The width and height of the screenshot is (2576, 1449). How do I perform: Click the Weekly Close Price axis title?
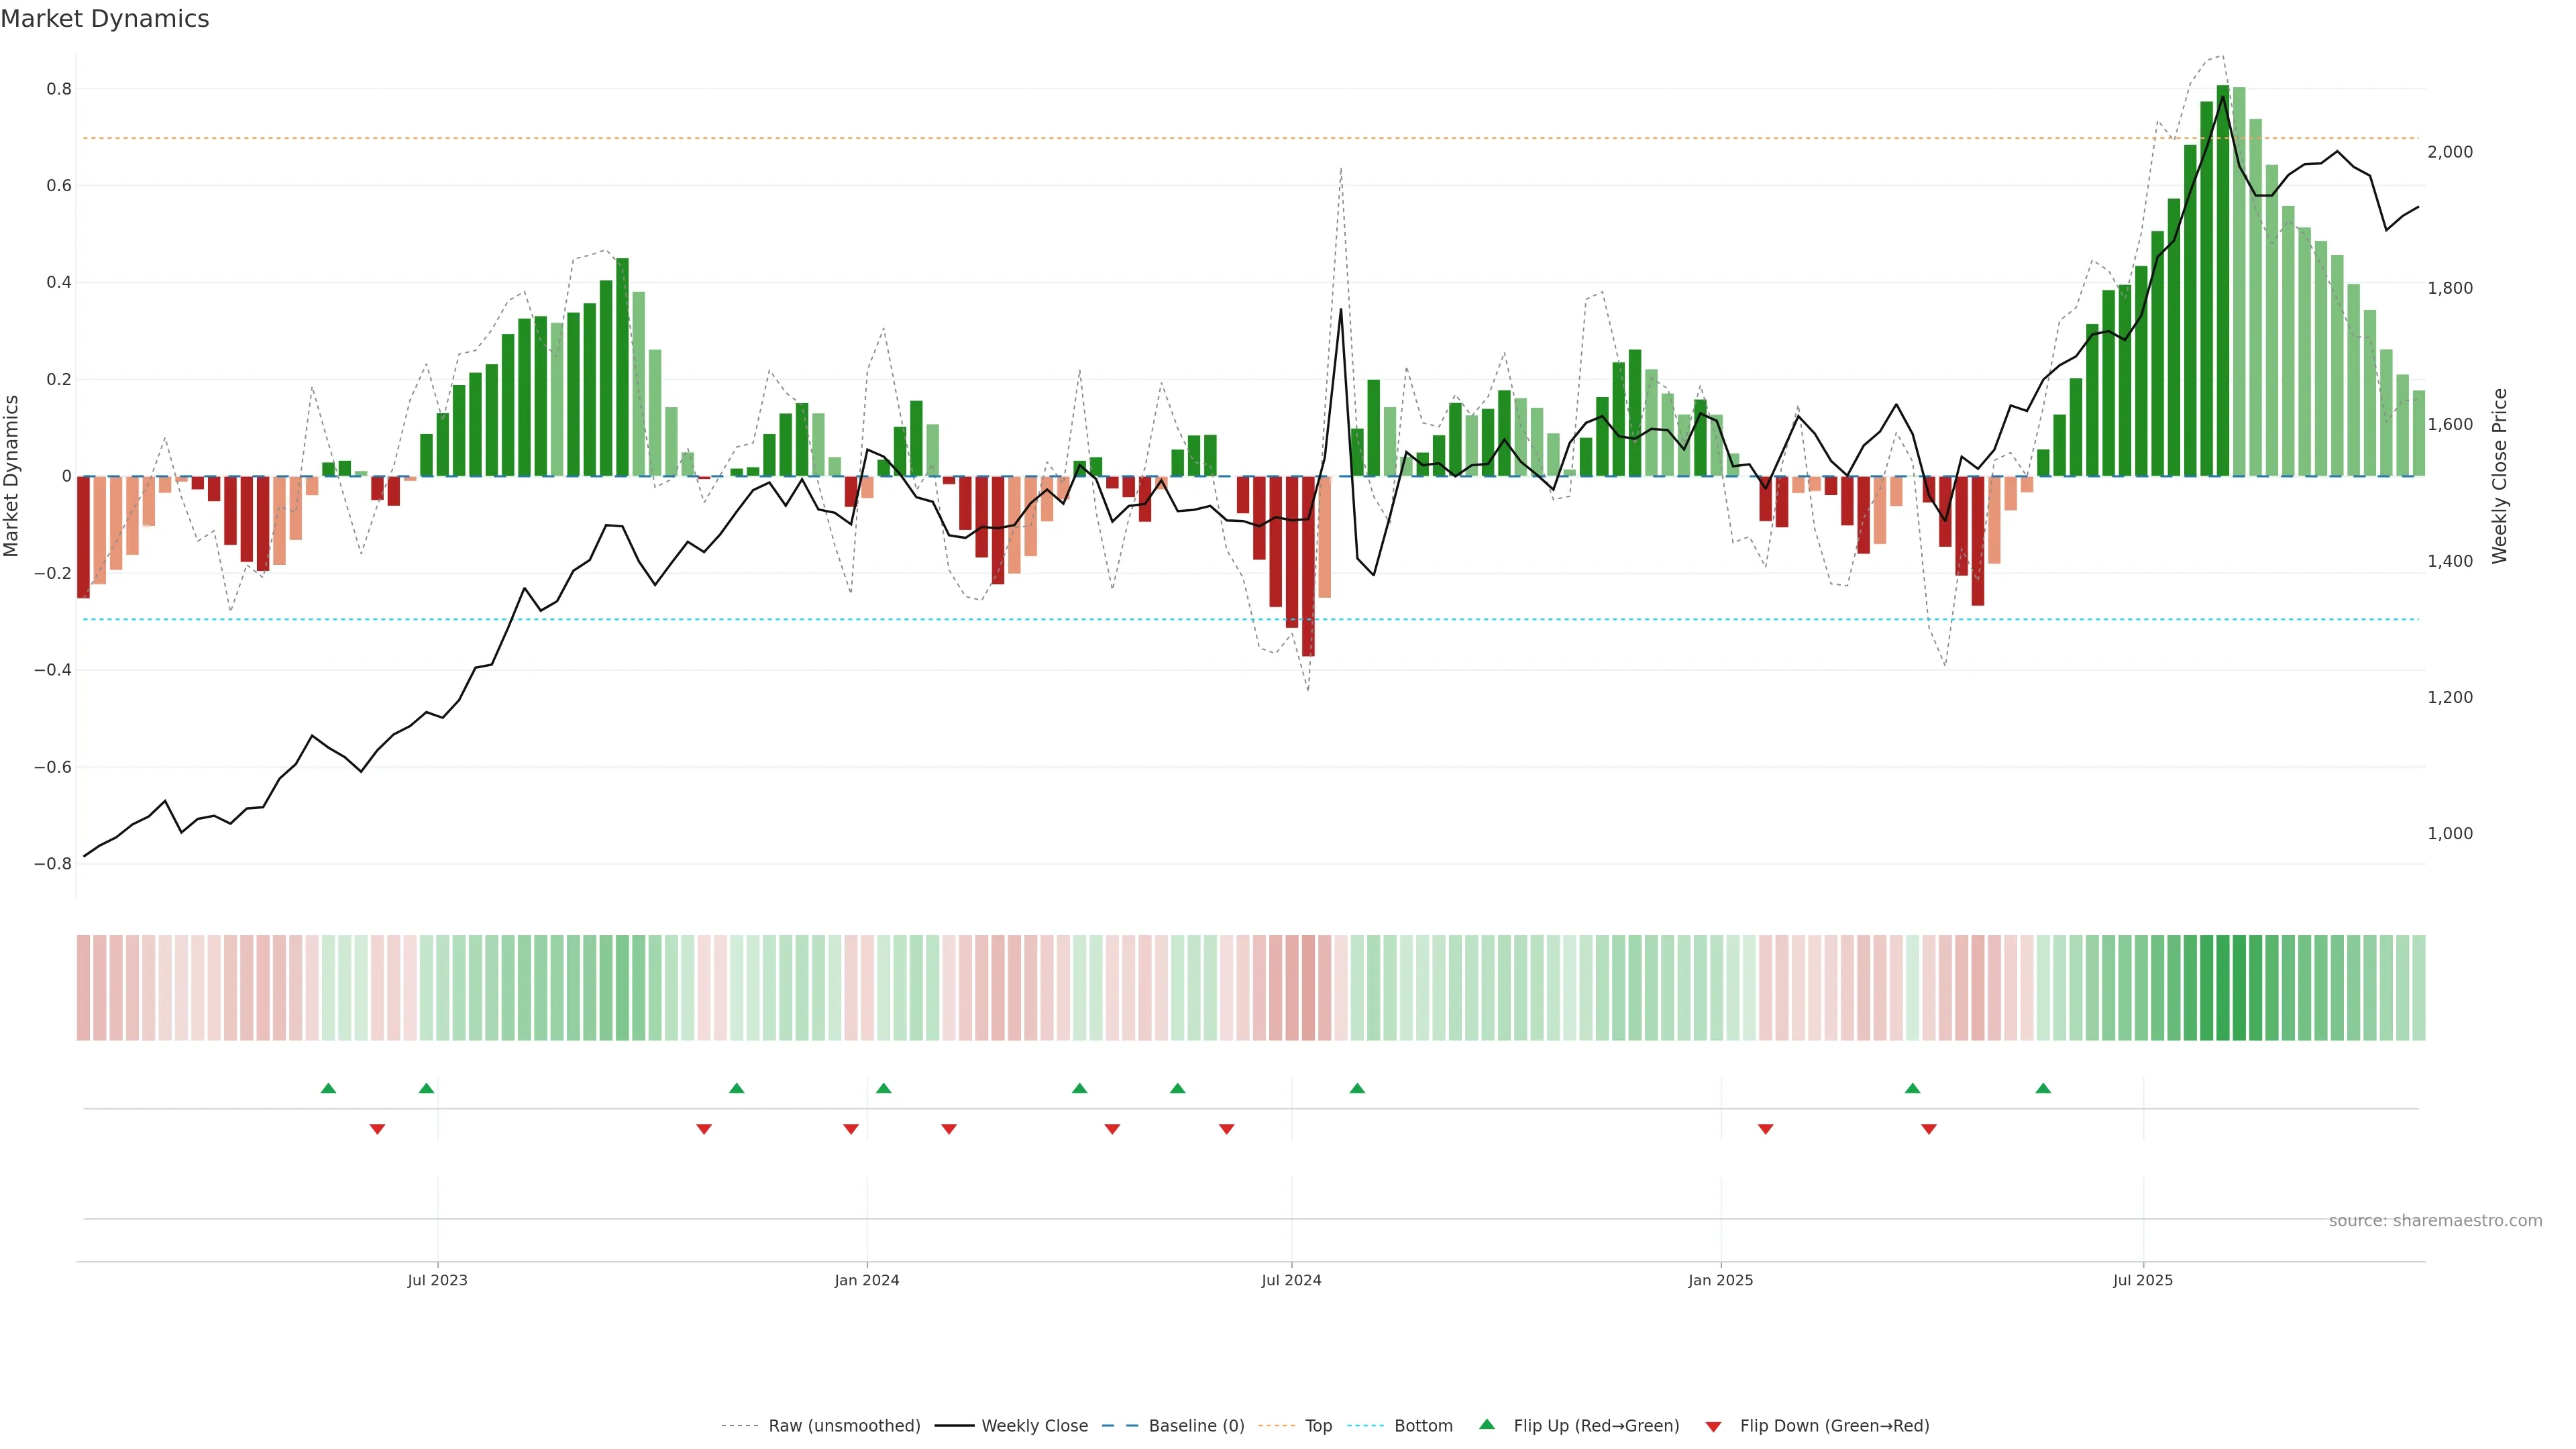tap(2499, 476)
